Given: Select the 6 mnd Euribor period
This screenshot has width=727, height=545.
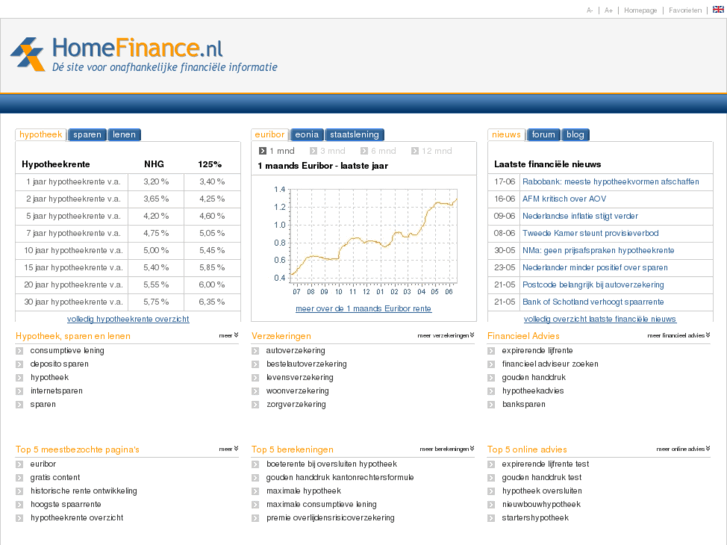Looking at the screenshot, I should (x=378, y=151).
